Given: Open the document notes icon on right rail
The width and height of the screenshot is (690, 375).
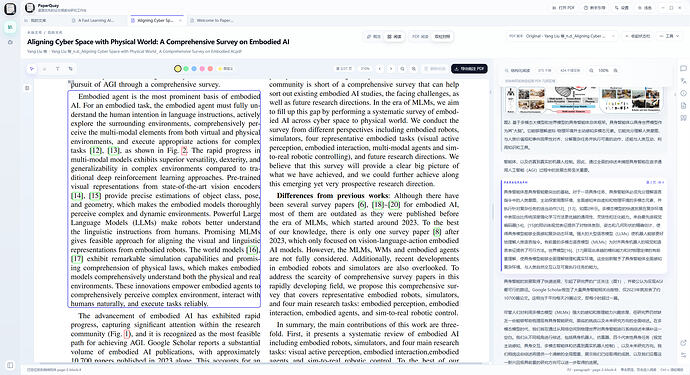Looking at the screenshot, I should coord(683,106).
